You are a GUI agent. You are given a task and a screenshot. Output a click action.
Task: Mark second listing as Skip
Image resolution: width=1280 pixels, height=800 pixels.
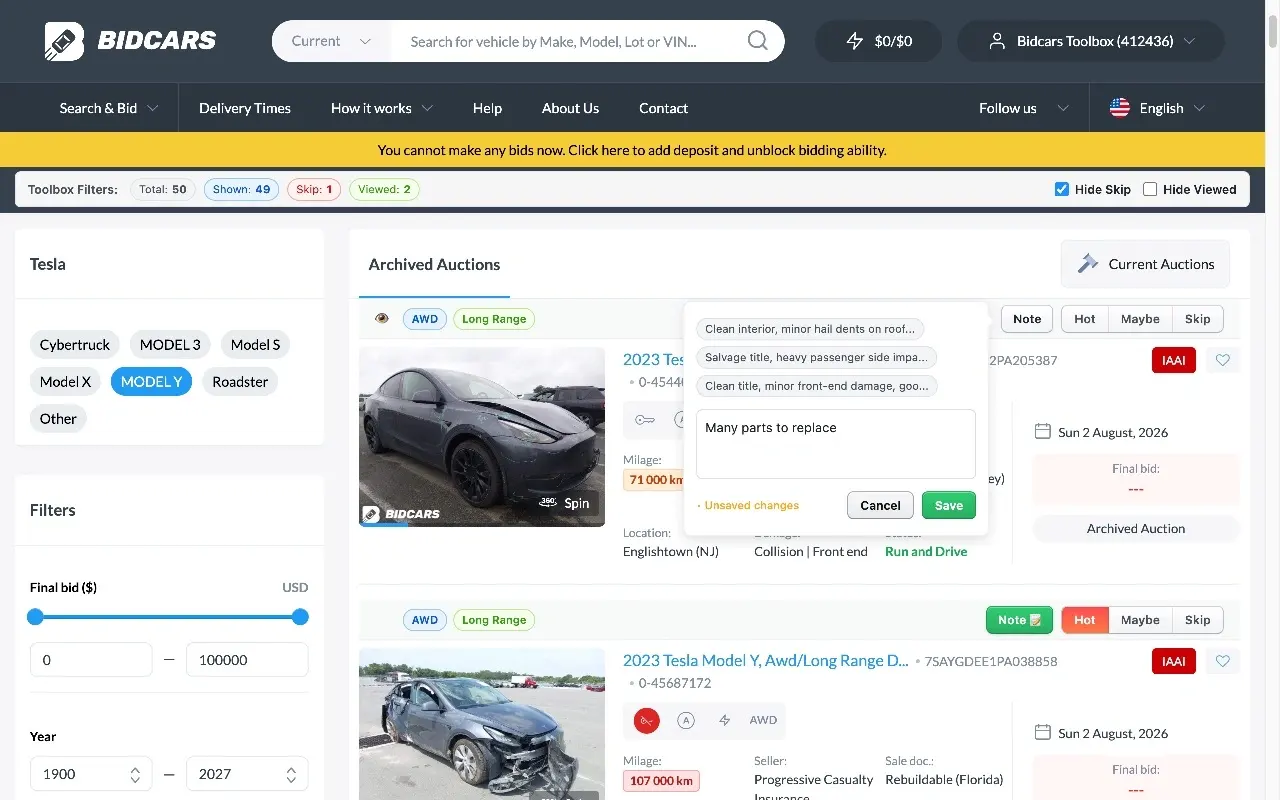tap(1198, 620)
